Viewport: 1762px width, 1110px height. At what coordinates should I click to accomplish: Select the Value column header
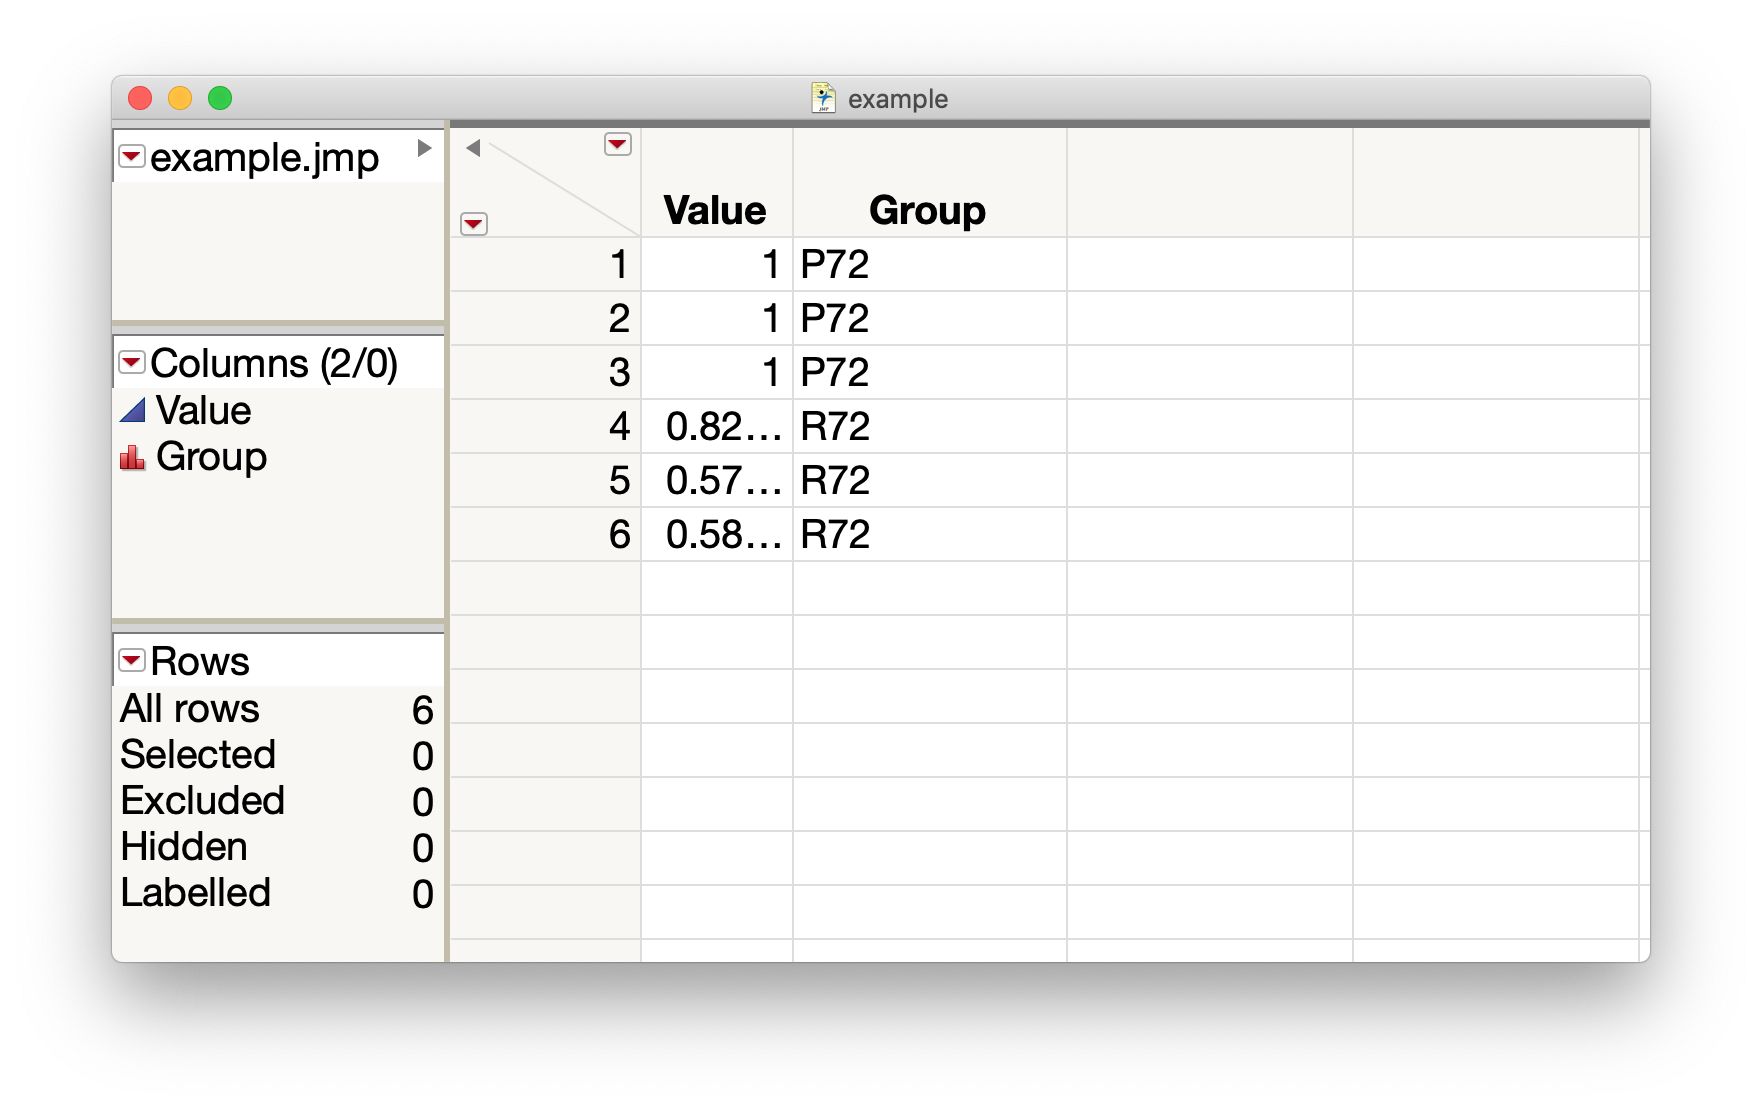pos(715,210)
